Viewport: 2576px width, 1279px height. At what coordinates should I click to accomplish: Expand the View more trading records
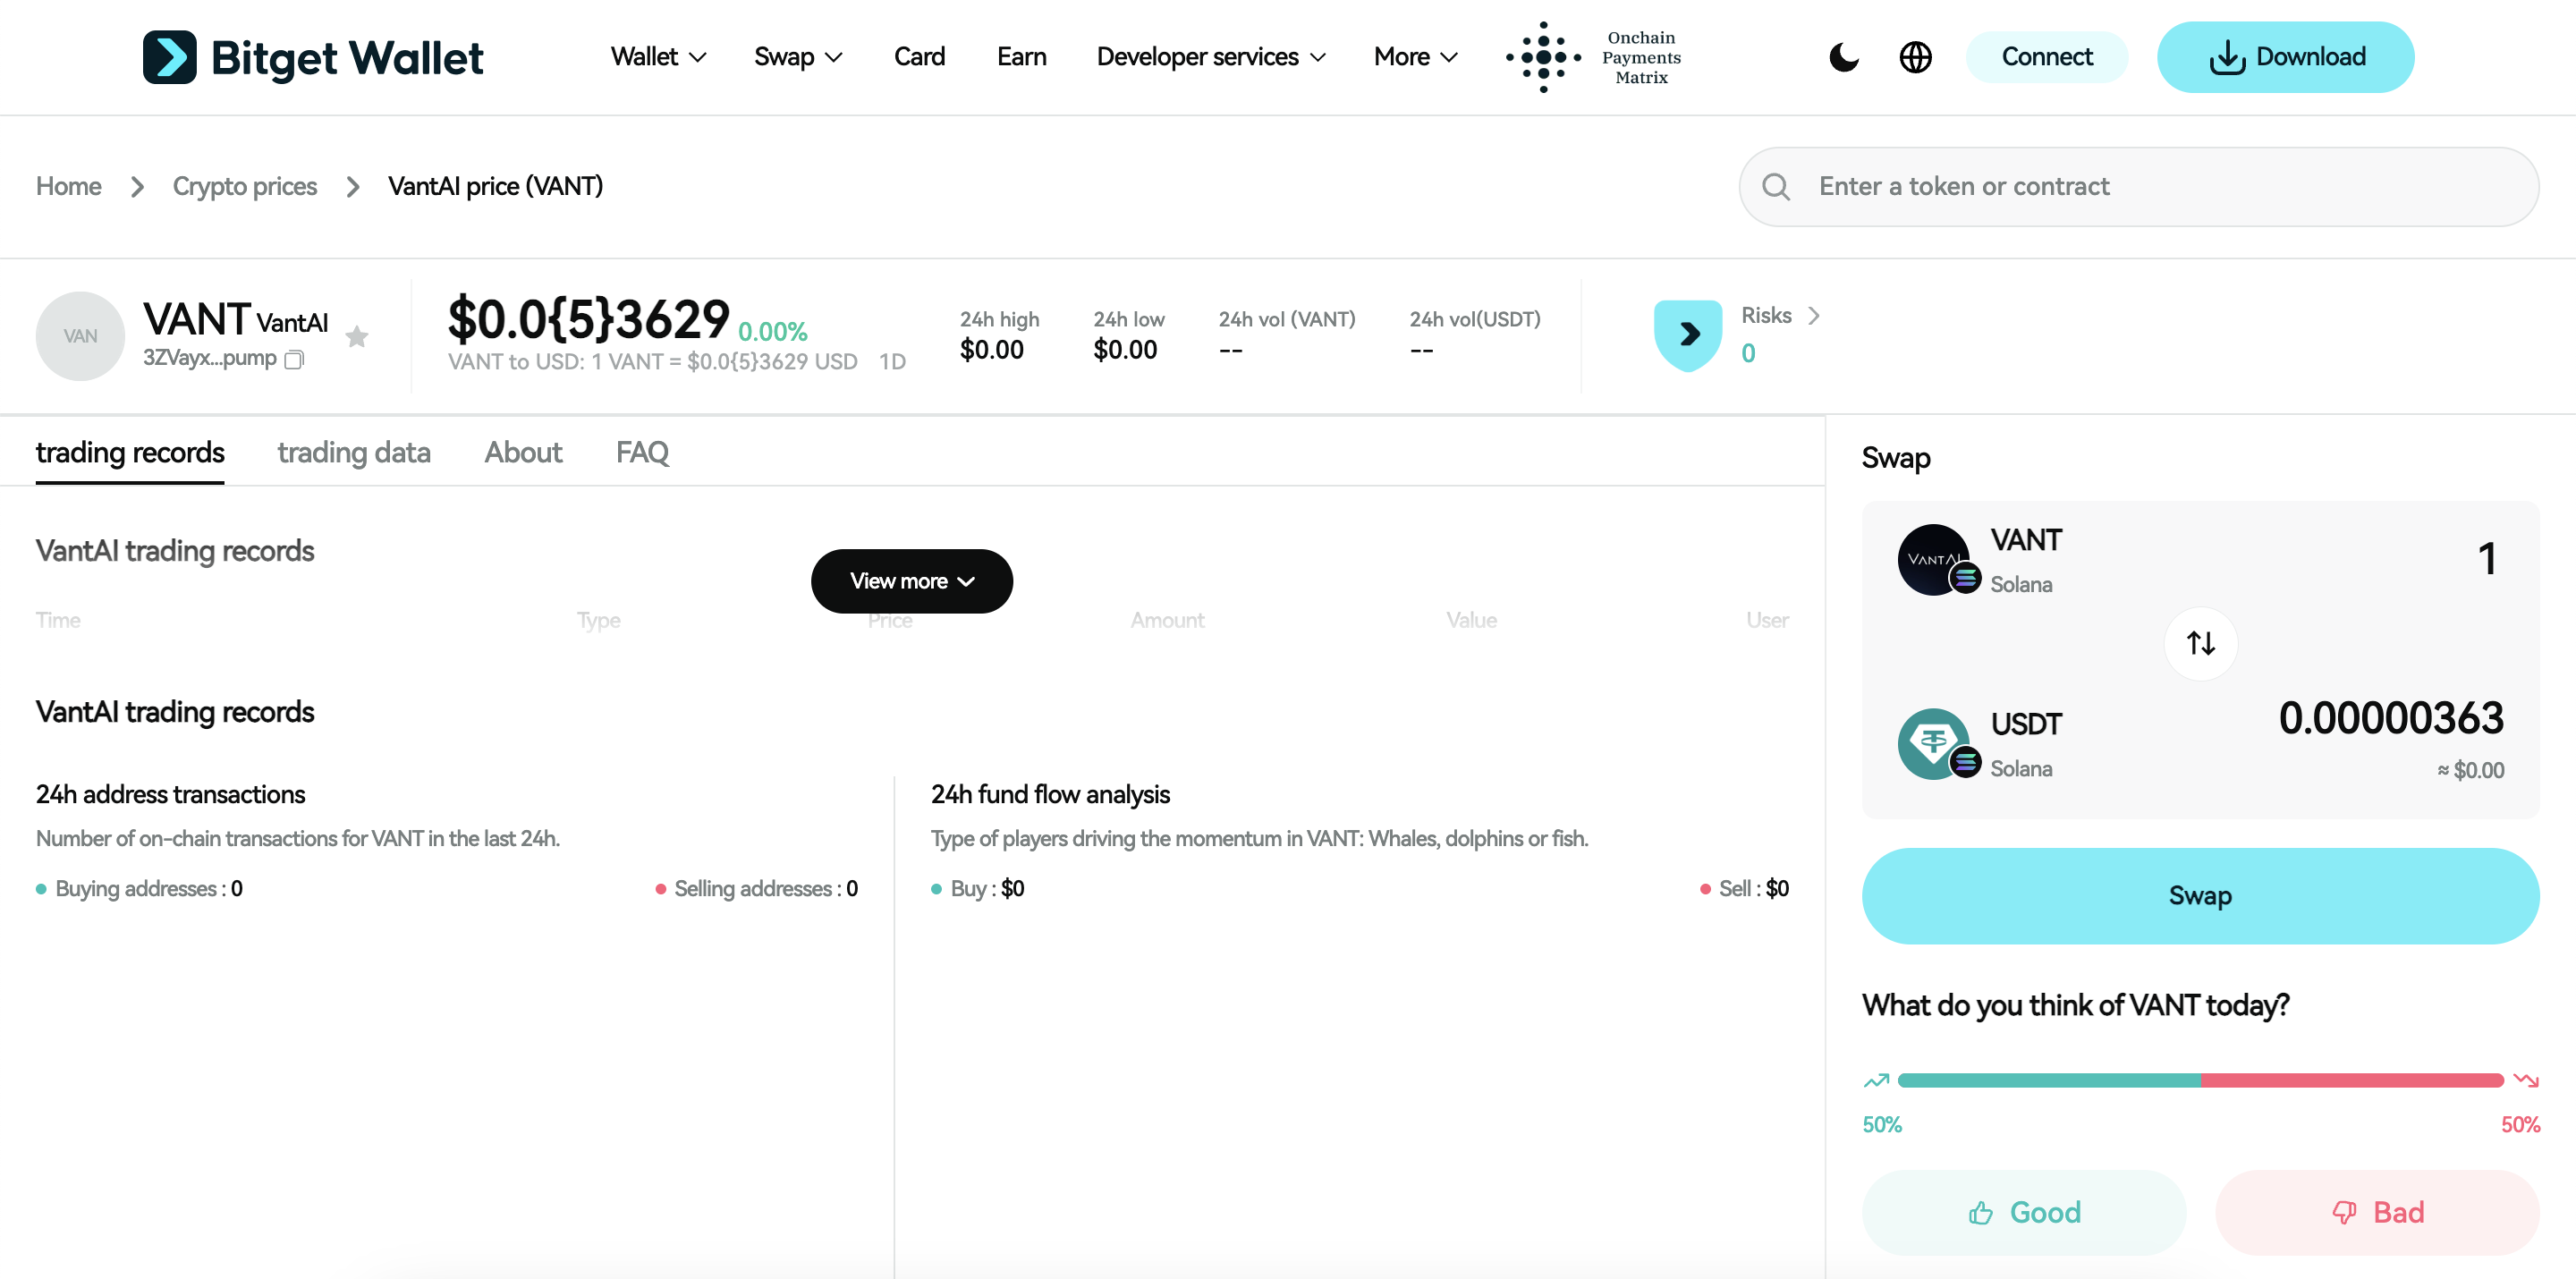911,581
